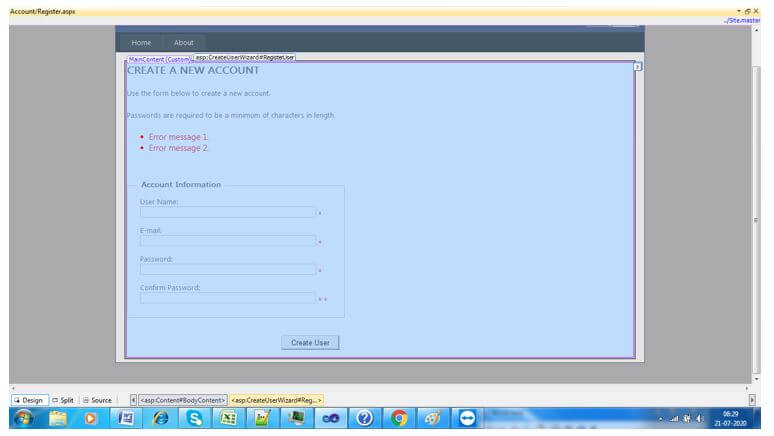Open Internet Explorer from the taskbar

(160, 419)
